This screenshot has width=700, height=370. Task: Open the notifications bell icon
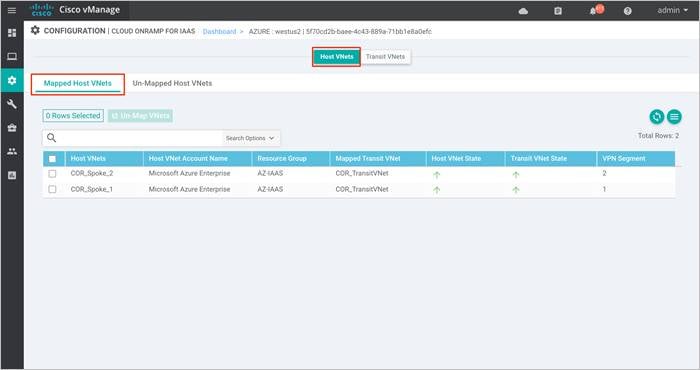pos(593,11)
